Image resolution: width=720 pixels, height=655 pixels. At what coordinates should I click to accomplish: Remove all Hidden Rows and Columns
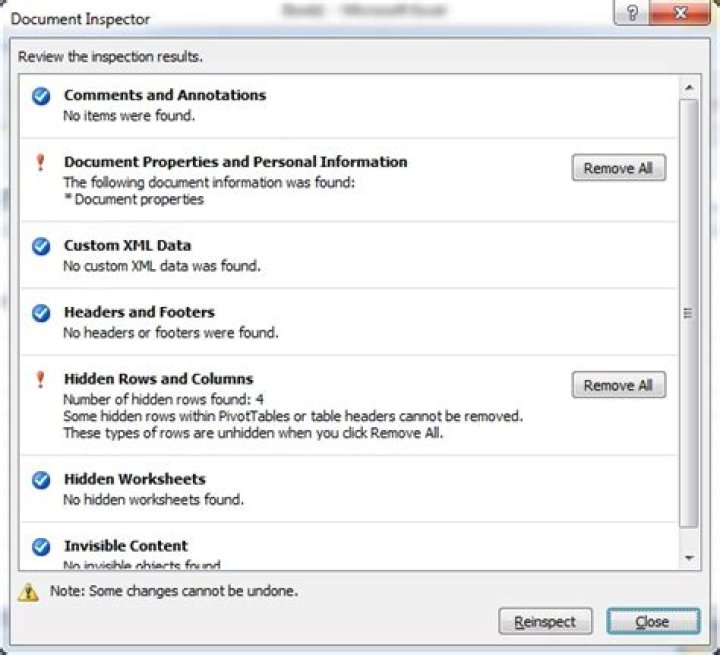pyautogui.click(x=619, y=385)
